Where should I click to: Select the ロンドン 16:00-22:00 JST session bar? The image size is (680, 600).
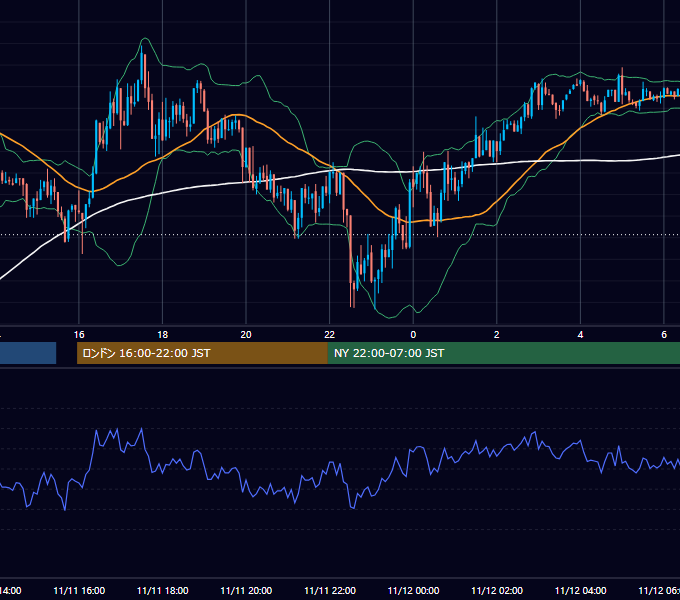[x=202, y=353]
